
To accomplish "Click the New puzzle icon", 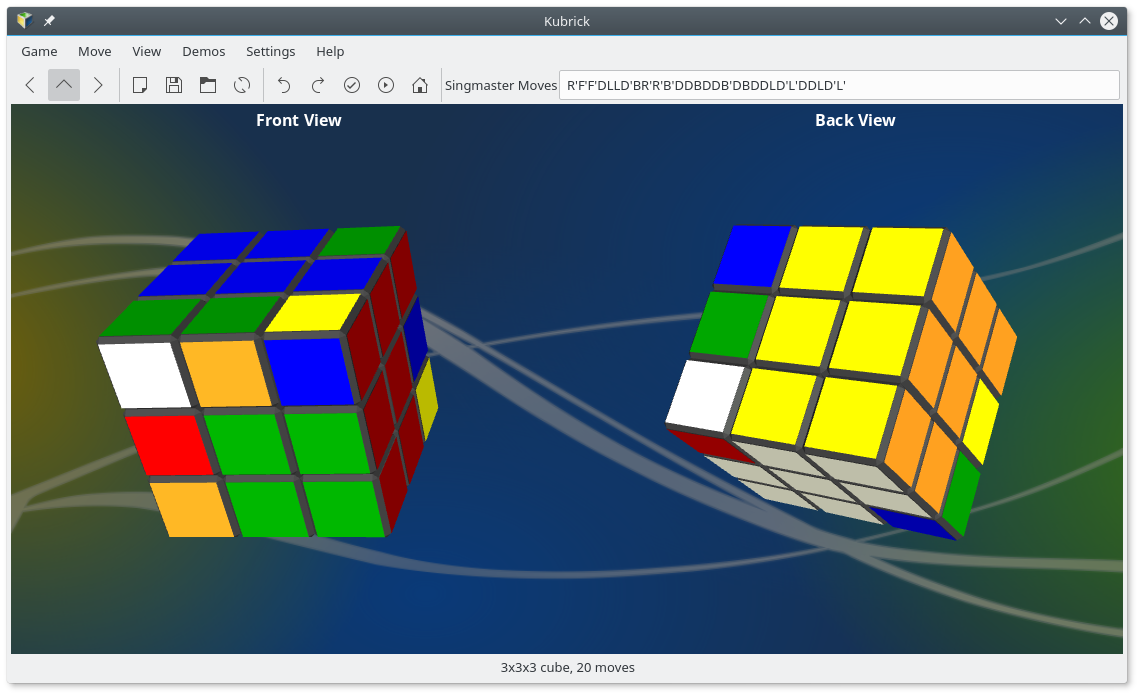I will [140, 85].
